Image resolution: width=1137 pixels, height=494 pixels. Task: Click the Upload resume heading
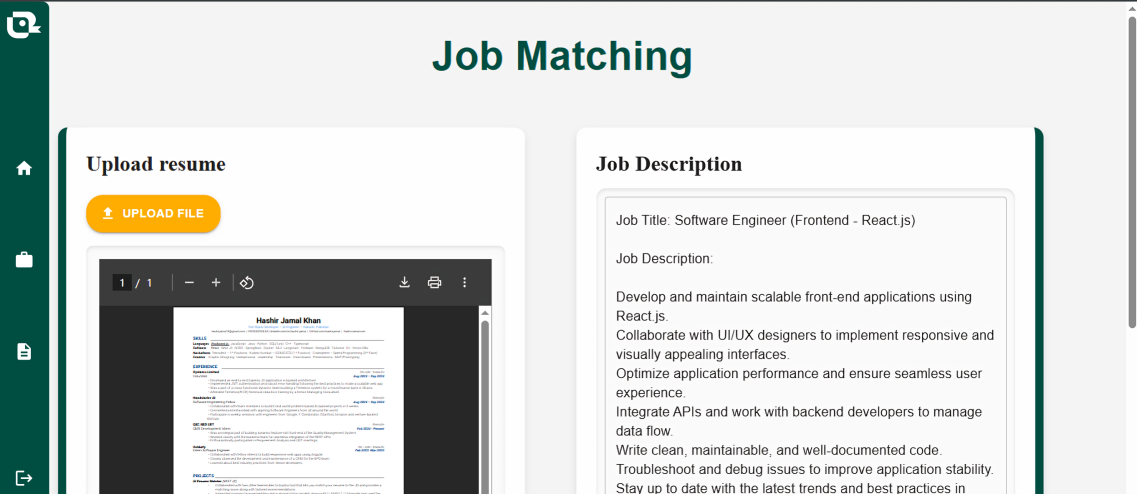156,164
